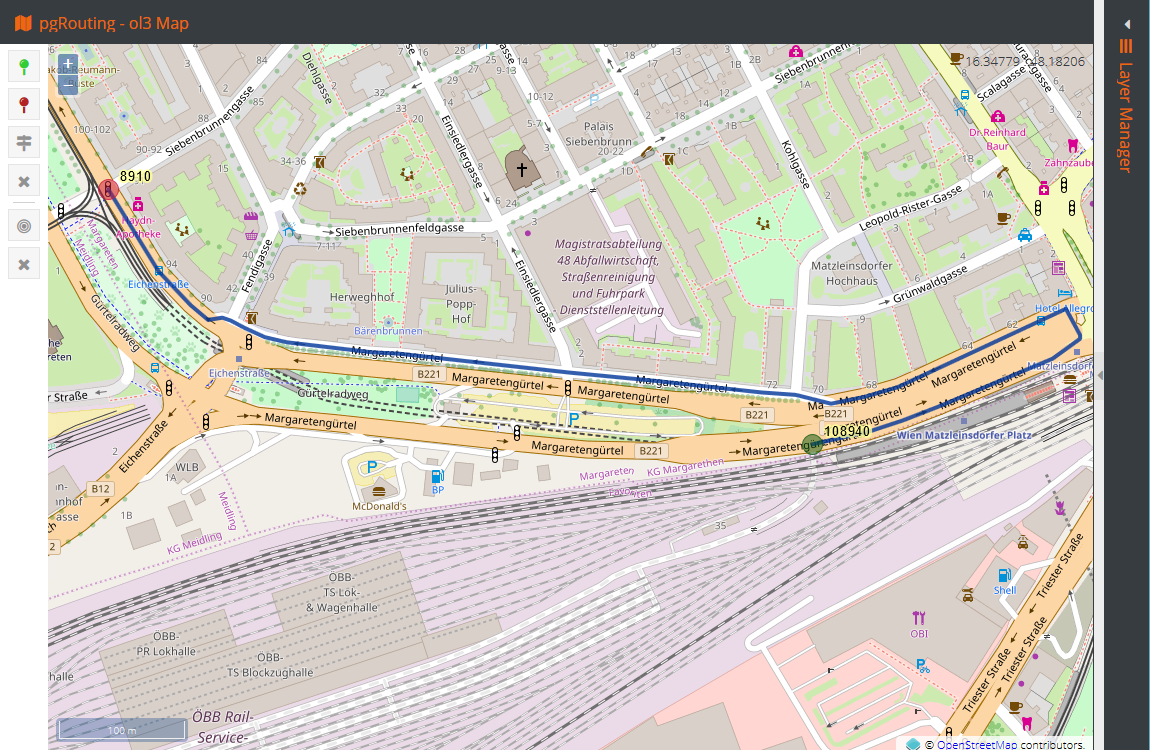Click the pgRouting map logo icon

pos(23,23)
